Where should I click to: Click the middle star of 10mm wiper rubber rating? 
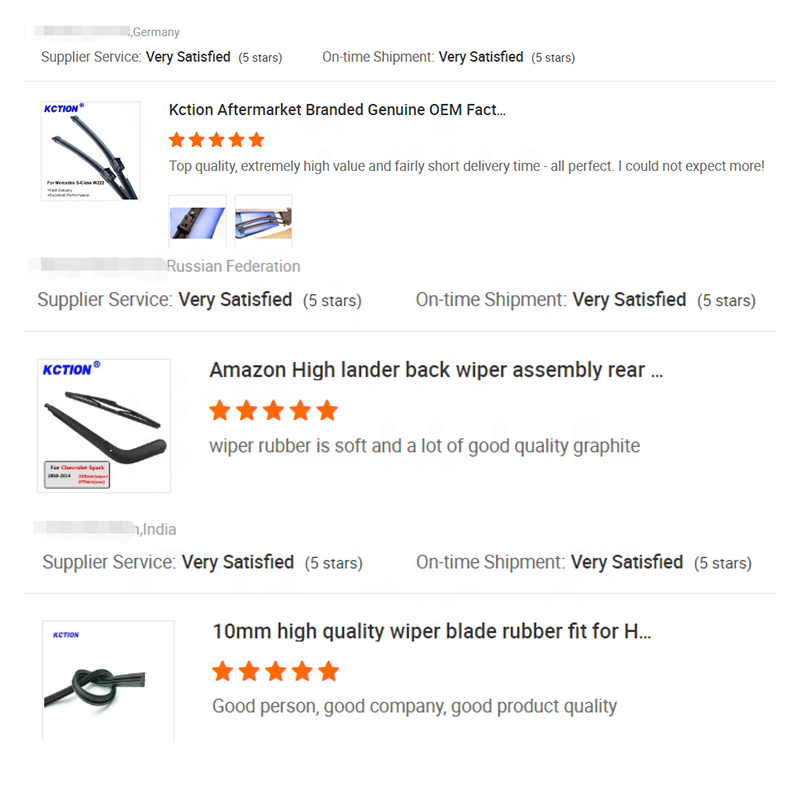(276, 671)
